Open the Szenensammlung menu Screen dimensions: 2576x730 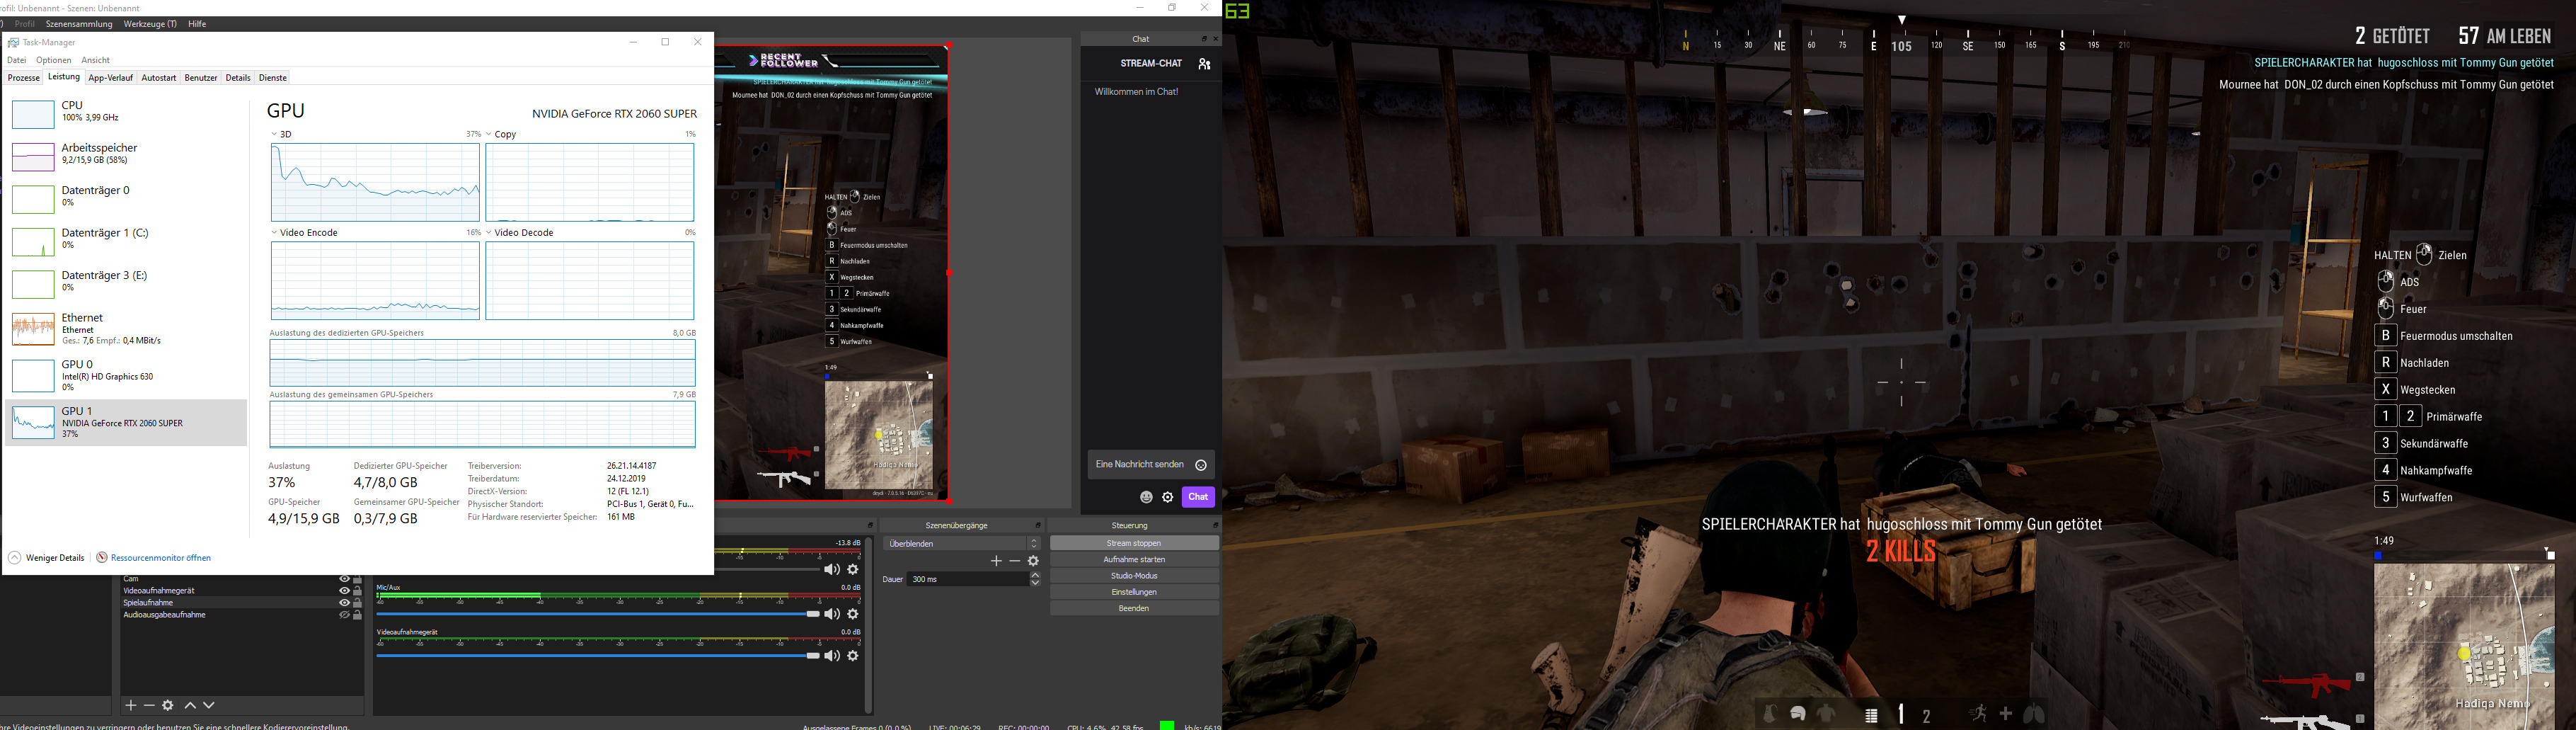(79, 24)
